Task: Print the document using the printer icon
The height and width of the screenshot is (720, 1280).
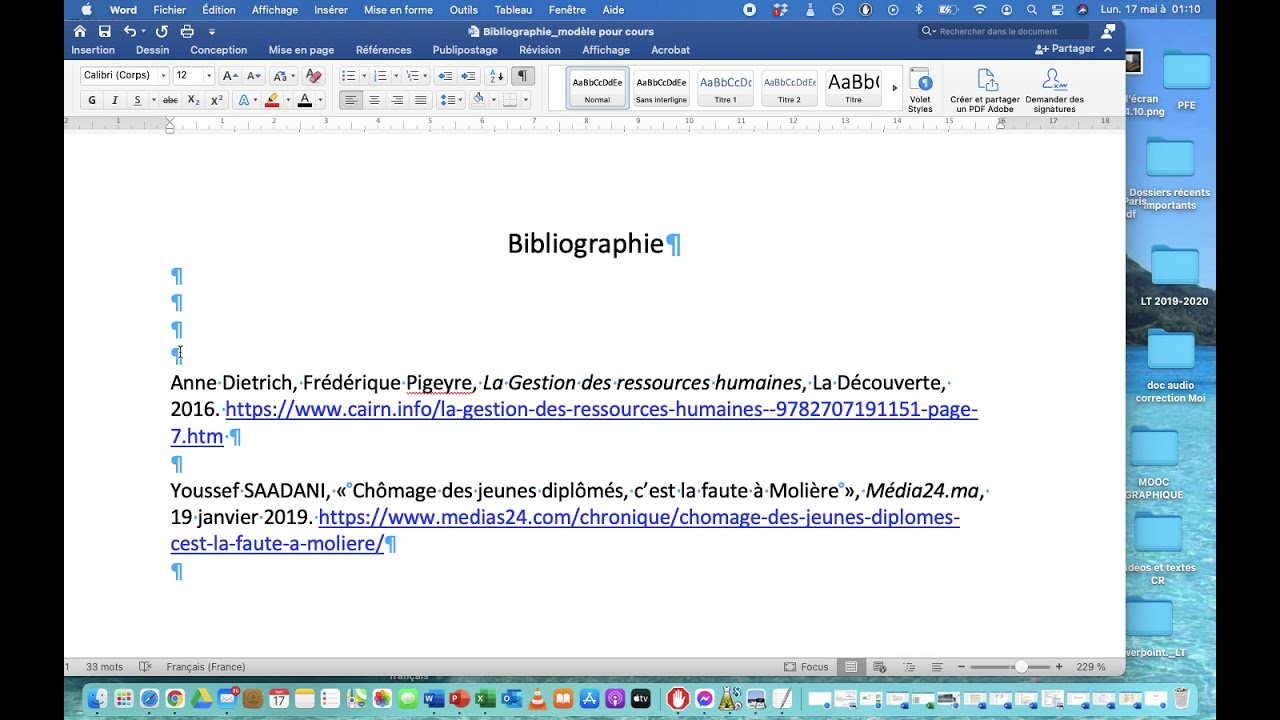Action: (187, 31)
